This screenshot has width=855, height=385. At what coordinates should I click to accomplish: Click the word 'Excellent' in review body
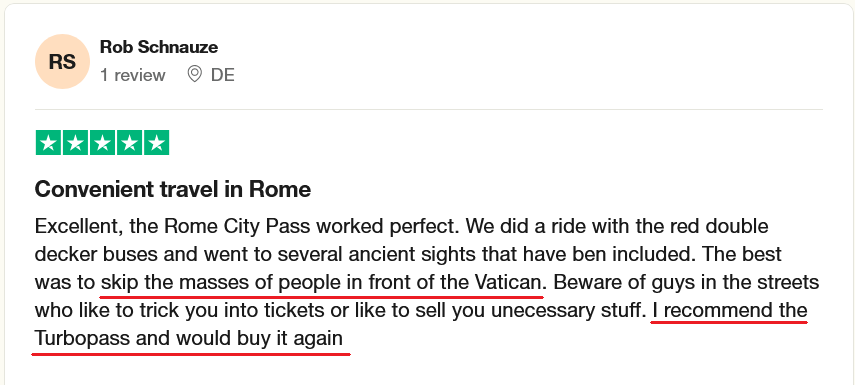tap(79, 226)
